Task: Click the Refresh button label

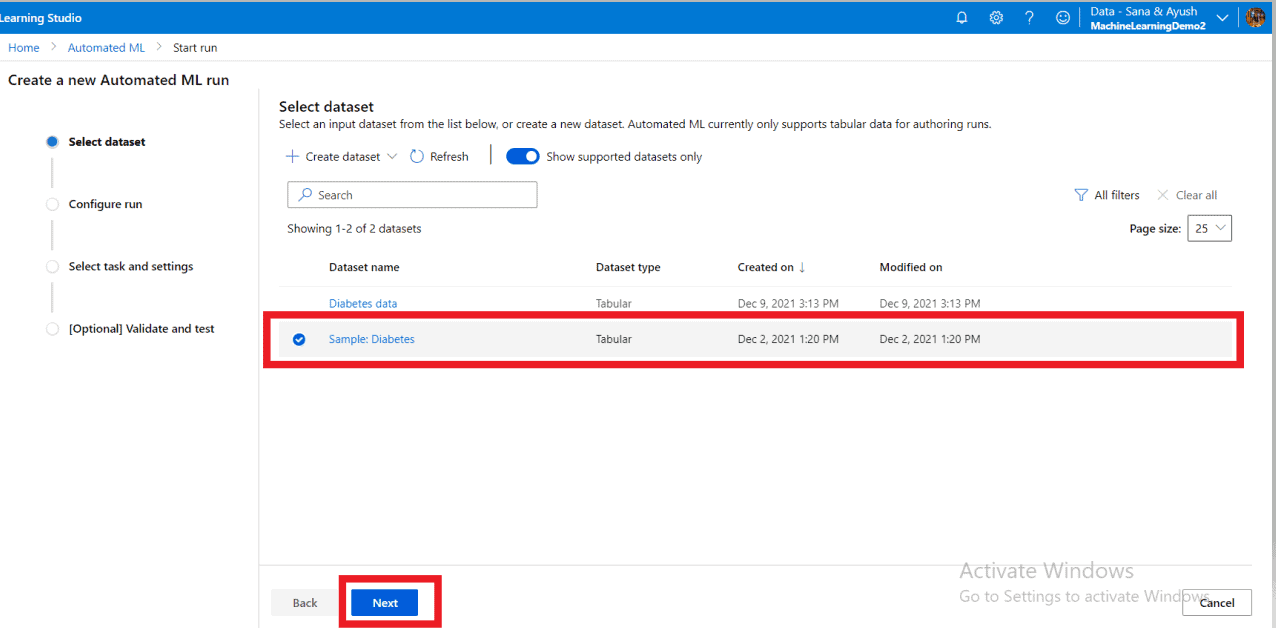Action: pos(449,157)
